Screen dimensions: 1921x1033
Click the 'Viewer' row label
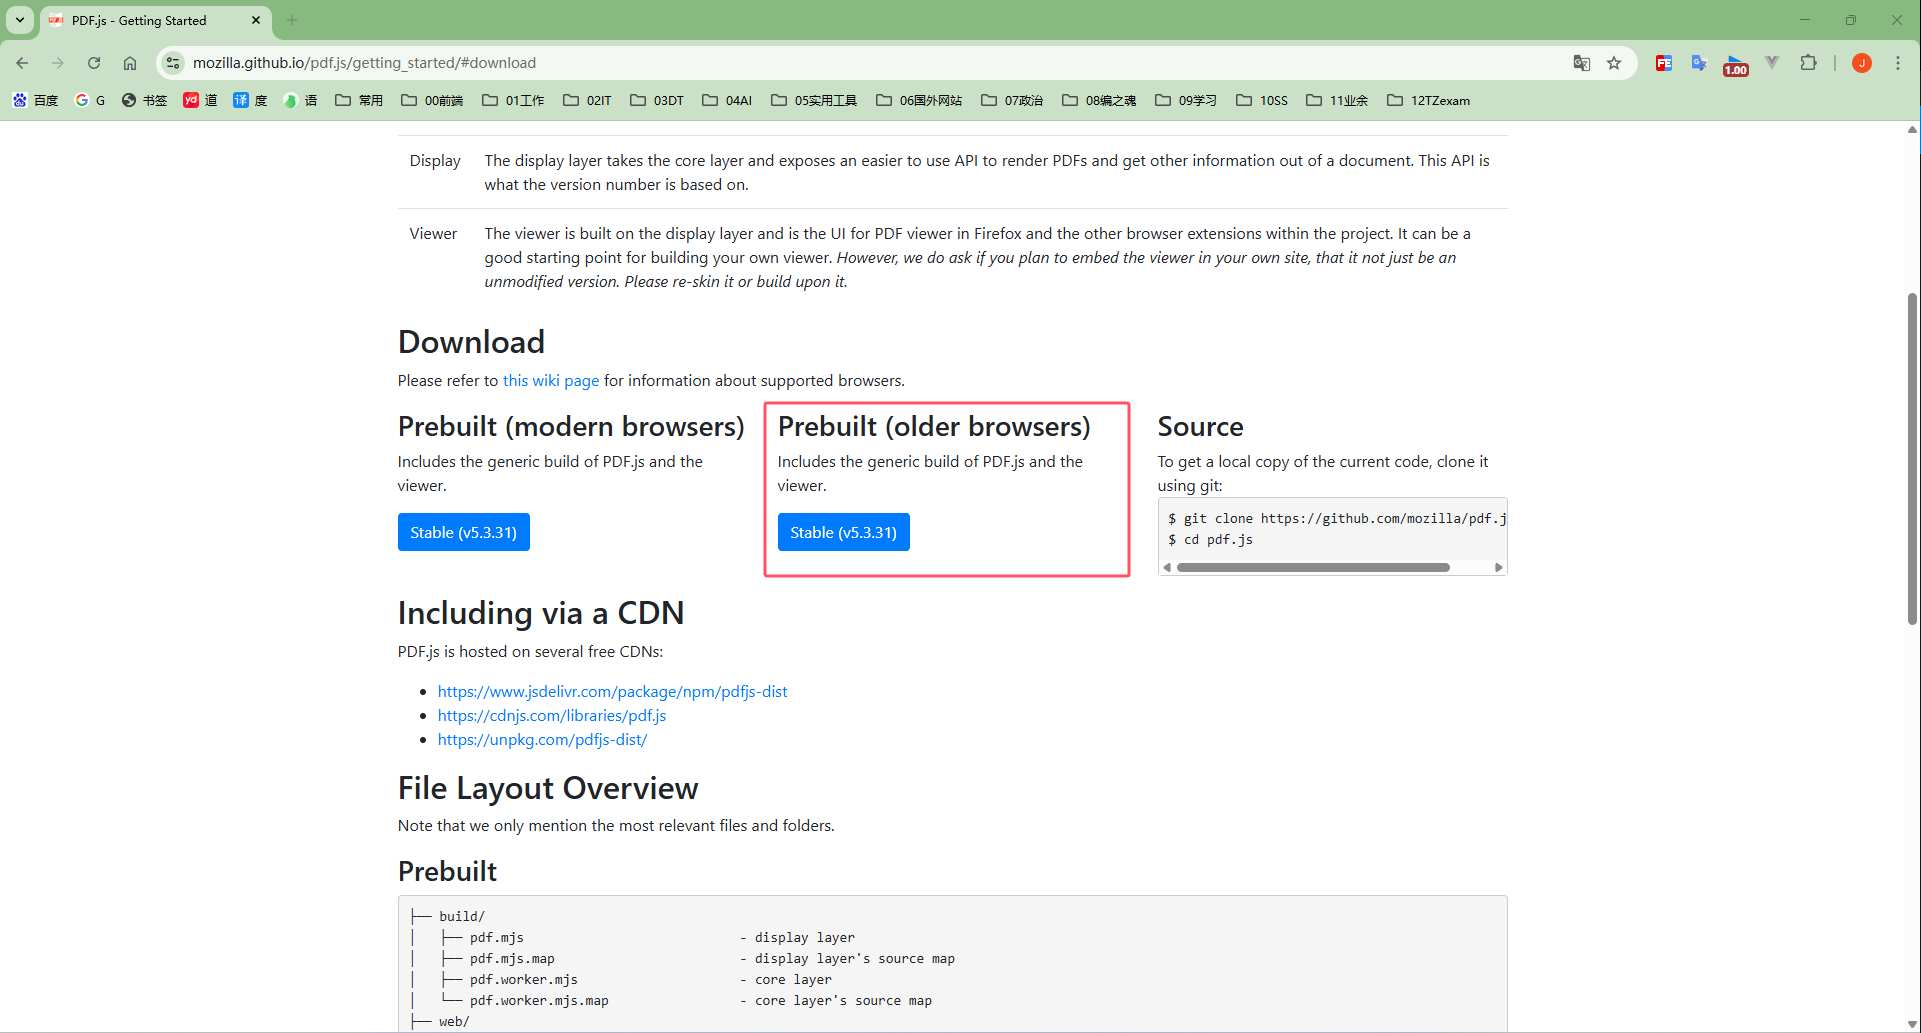pyautogui.click(x=433, y=234)
